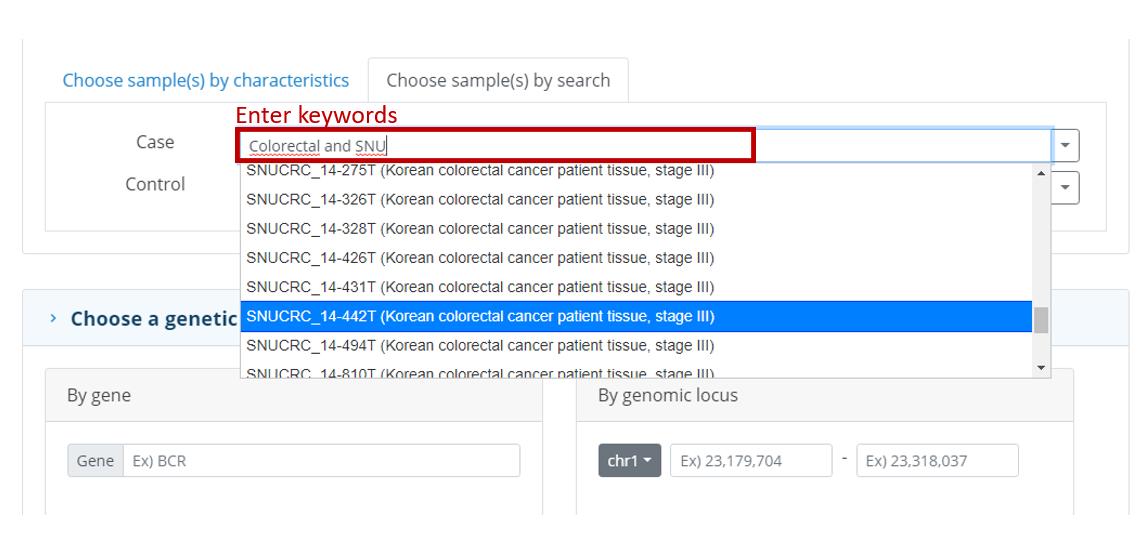Select SNUCRC_14-275T from the list
Screen dimensions: 1145x535
tap(636, 172)
